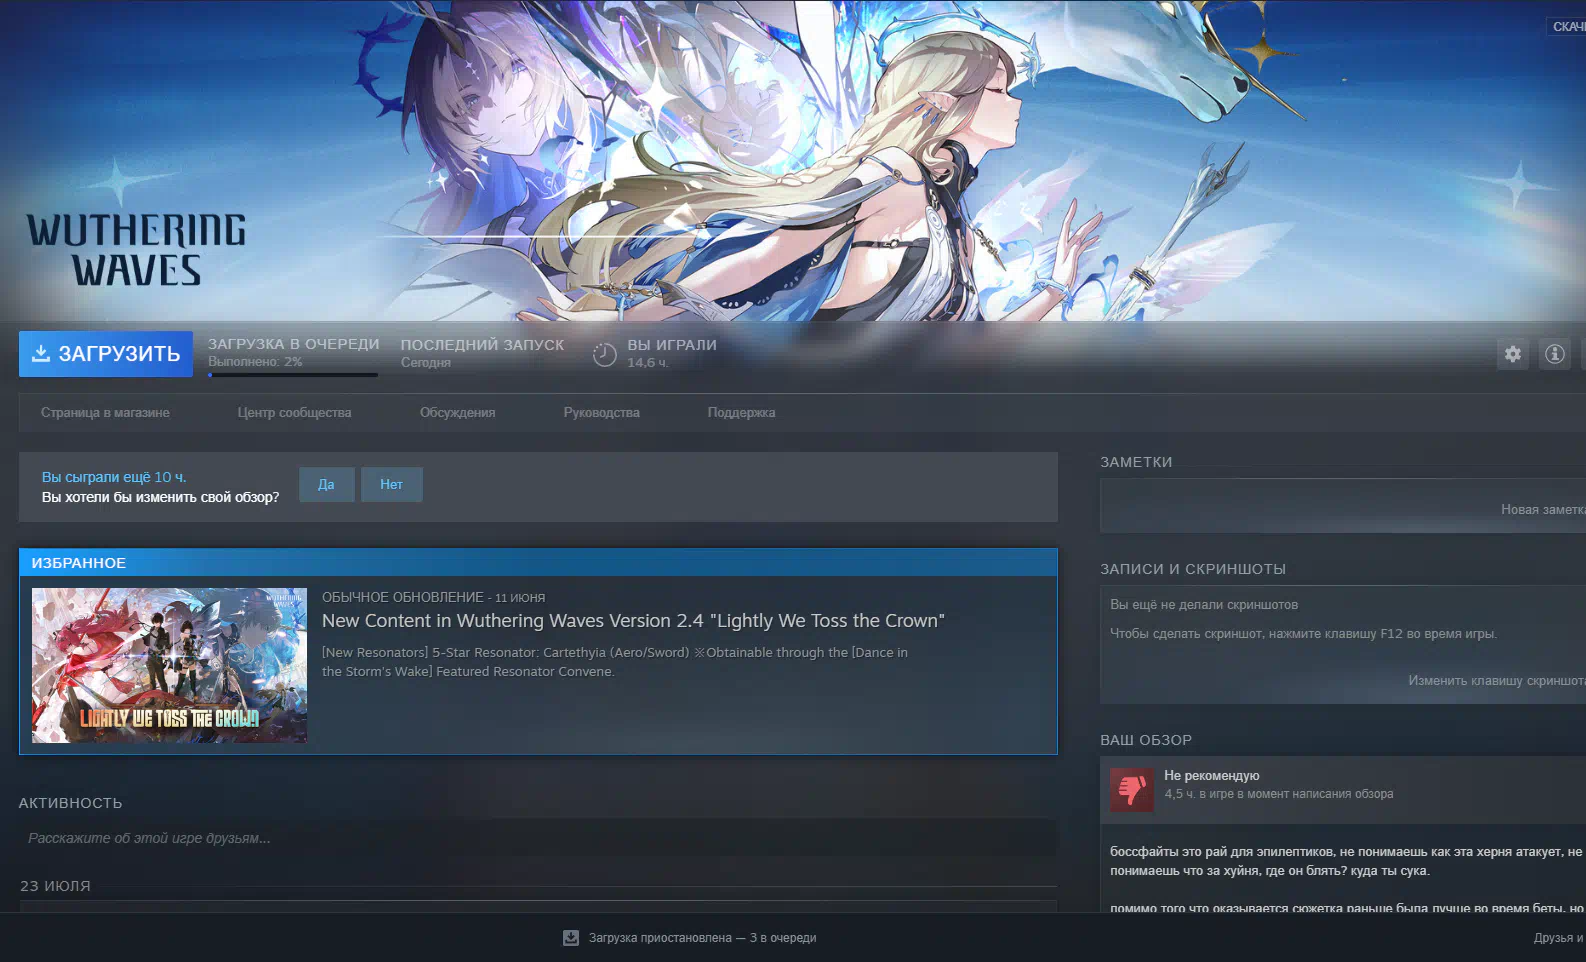Open the Руководства tab
This screenshot has height=962, width=1586.
tap(601, 412)
